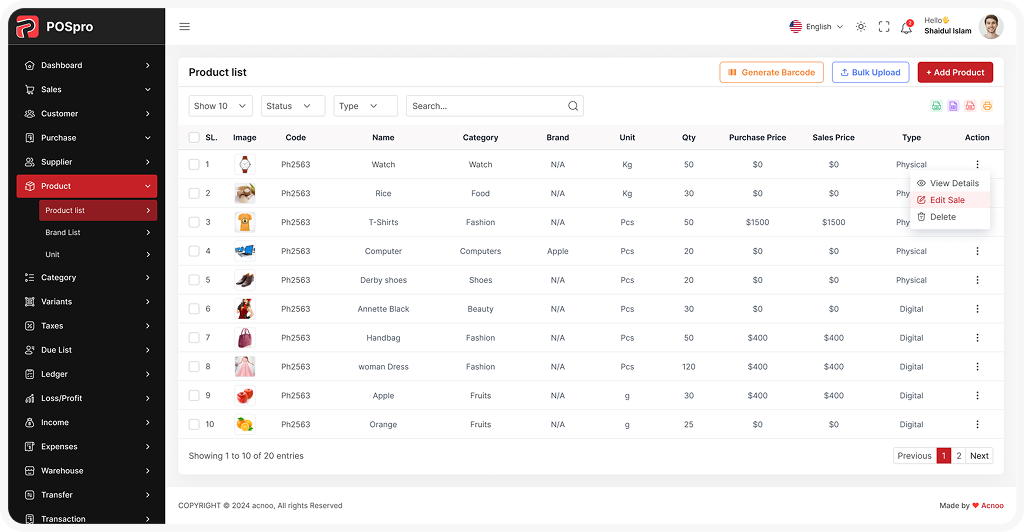Select the Handbag row checkbox
Viewport: 1025px width, 532px height.
point(194,338)
